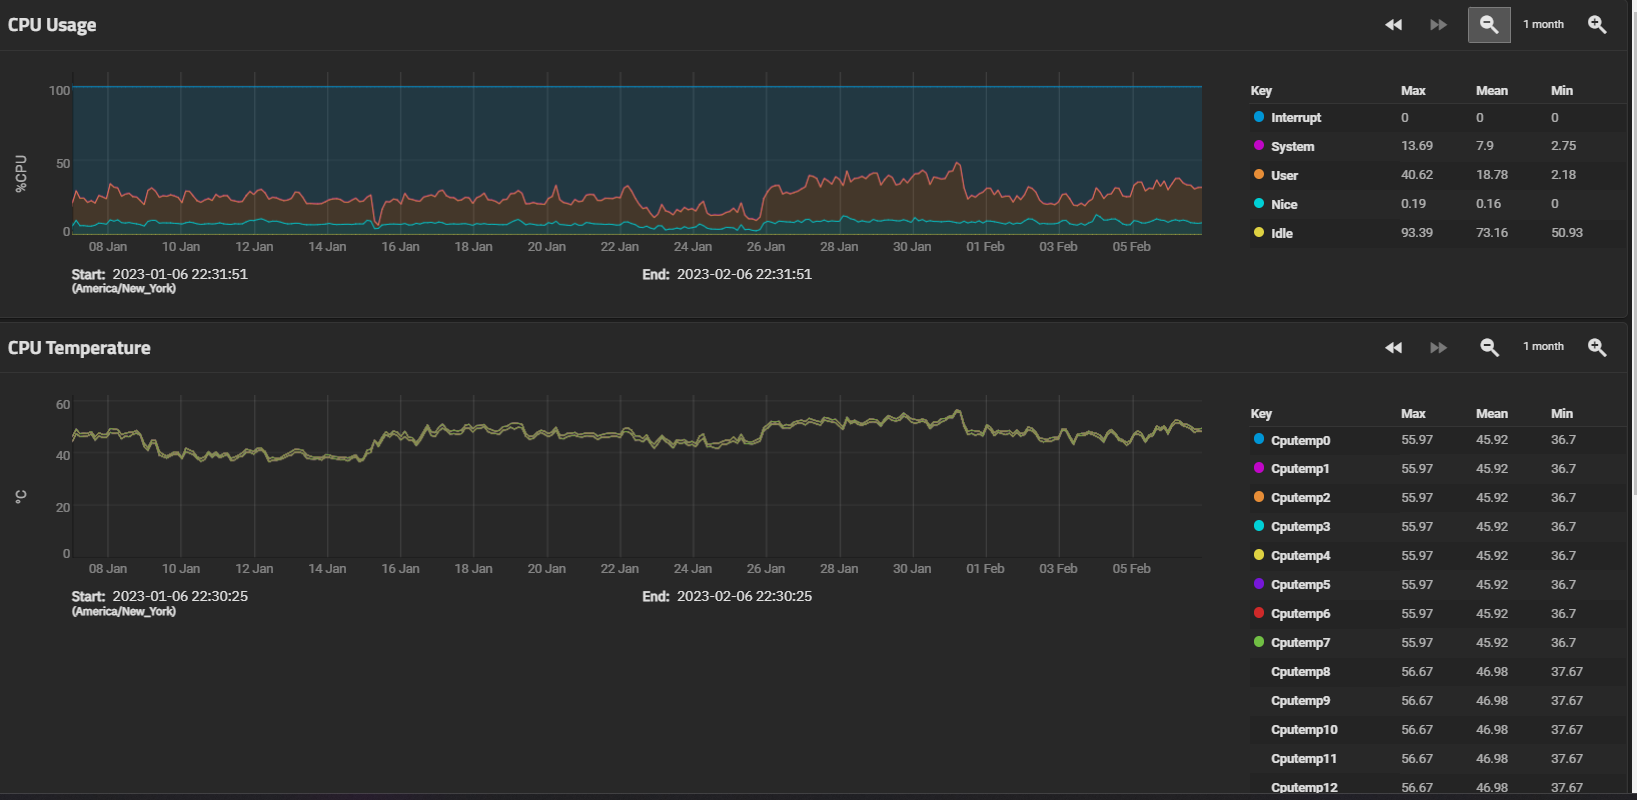This screenshot has height=800, width=1637.
Task: Click the Cputemp5 legend color dot
Action: coord(1259,584)
